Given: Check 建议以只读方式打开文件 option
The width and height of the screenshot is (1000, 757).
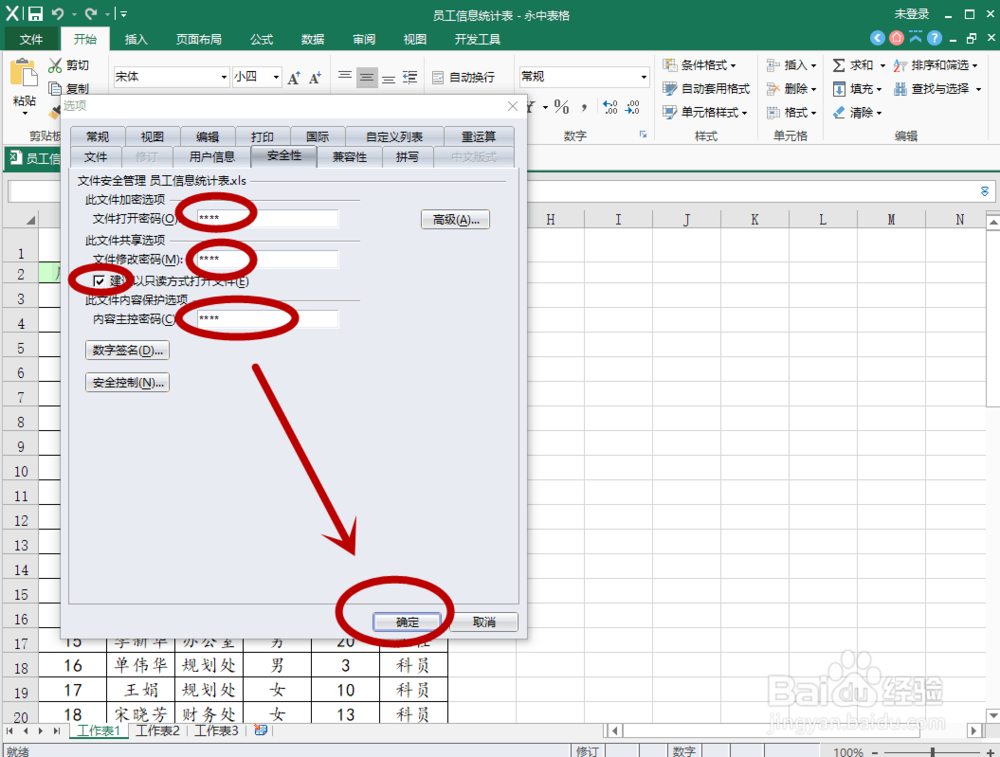Looking at the screenshot, I should [x=100, y=282].
